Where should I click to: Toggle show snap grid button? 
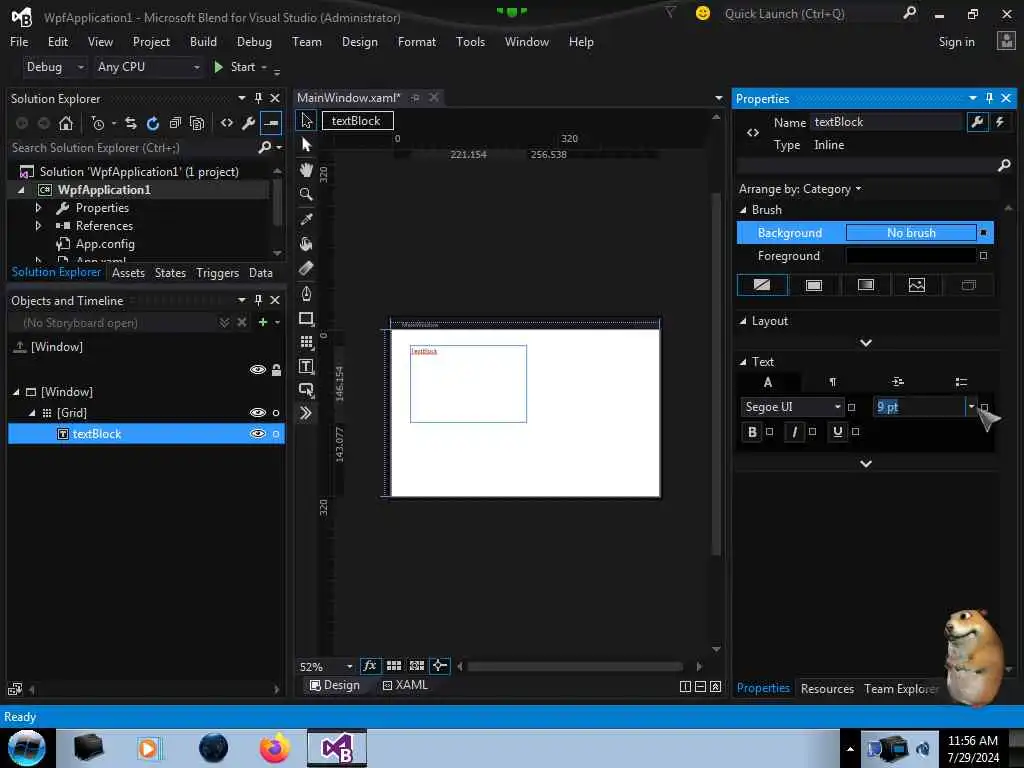coord(394,666)
